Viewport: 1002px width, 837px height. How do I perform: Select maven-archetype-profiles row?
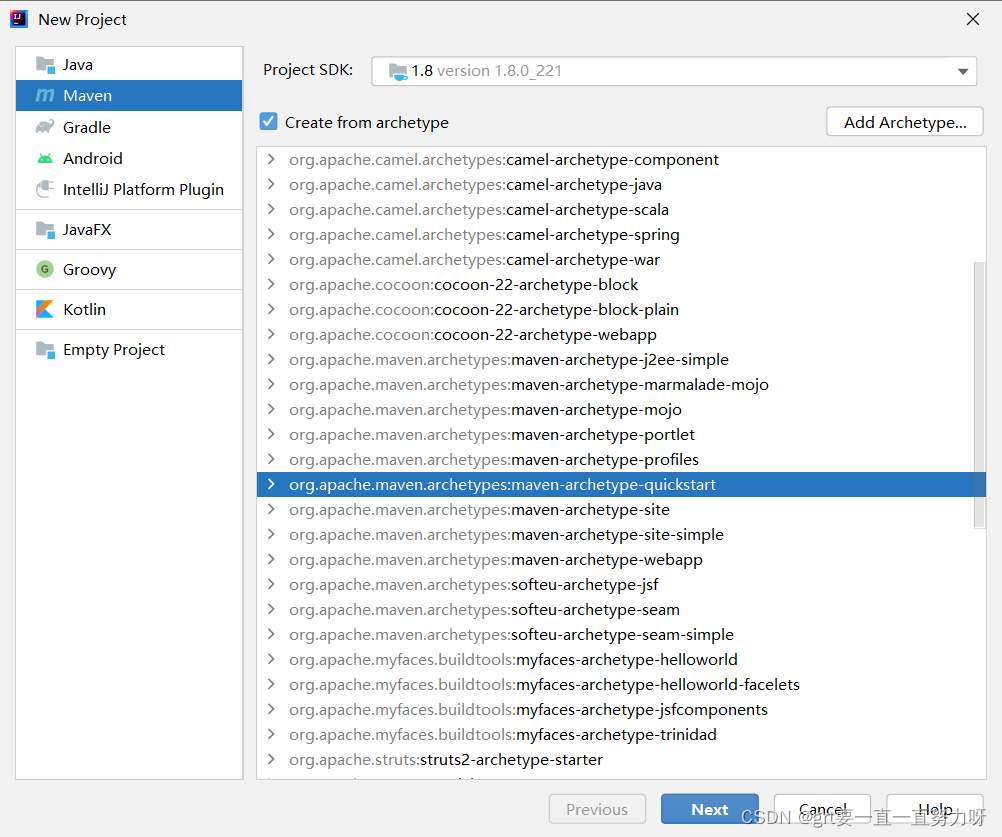[621, 459]
